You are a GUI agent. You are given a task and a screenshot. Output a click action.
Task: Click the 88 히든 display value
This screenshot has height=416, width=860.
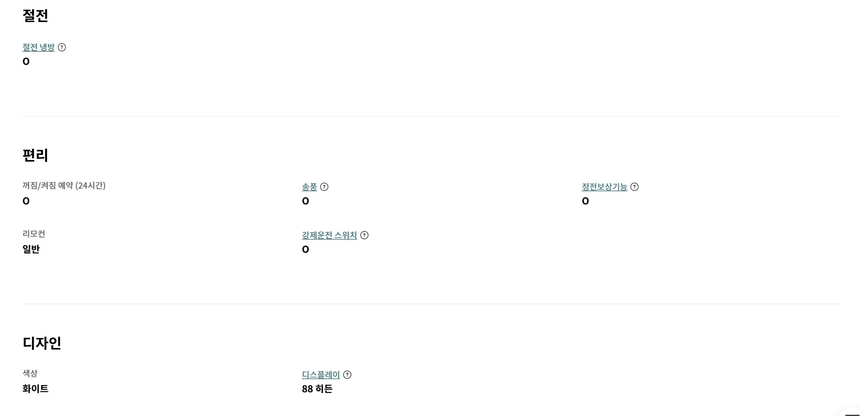pos(317,389)
